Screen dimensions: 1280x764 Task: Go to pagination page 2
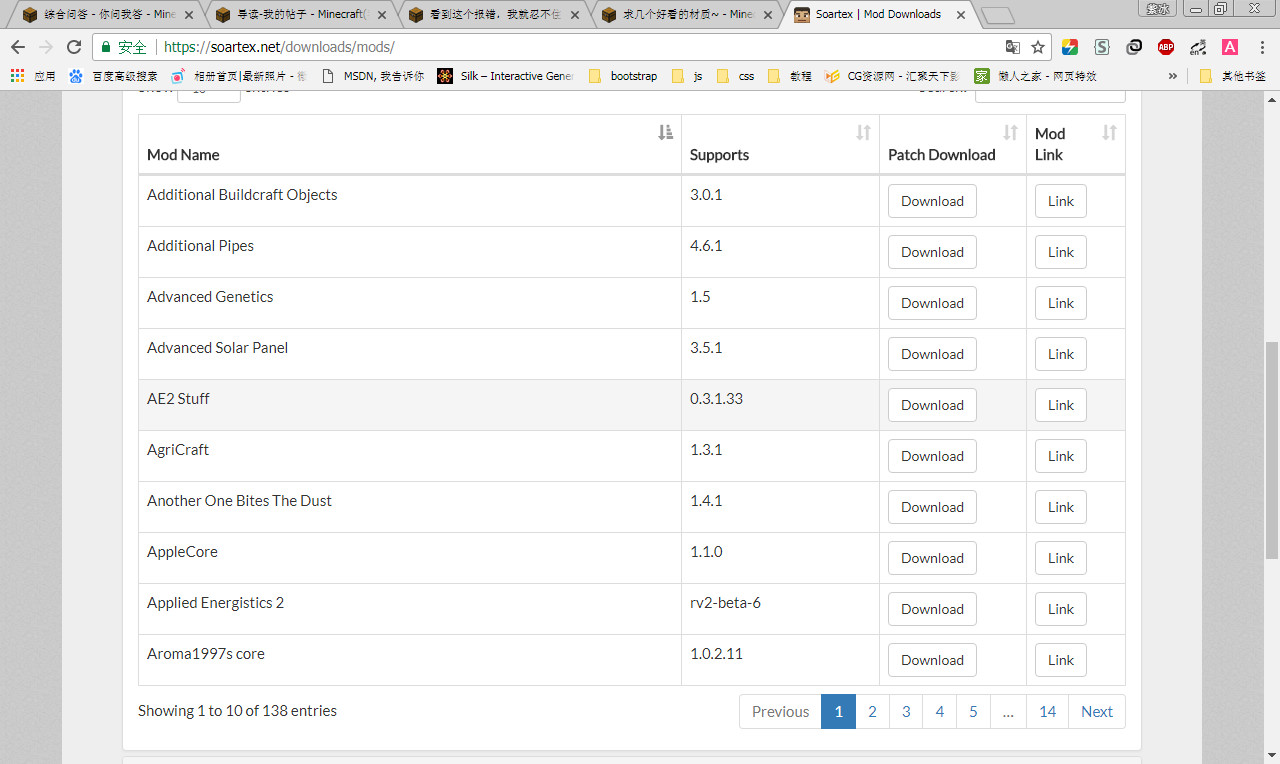pos(872,712)
